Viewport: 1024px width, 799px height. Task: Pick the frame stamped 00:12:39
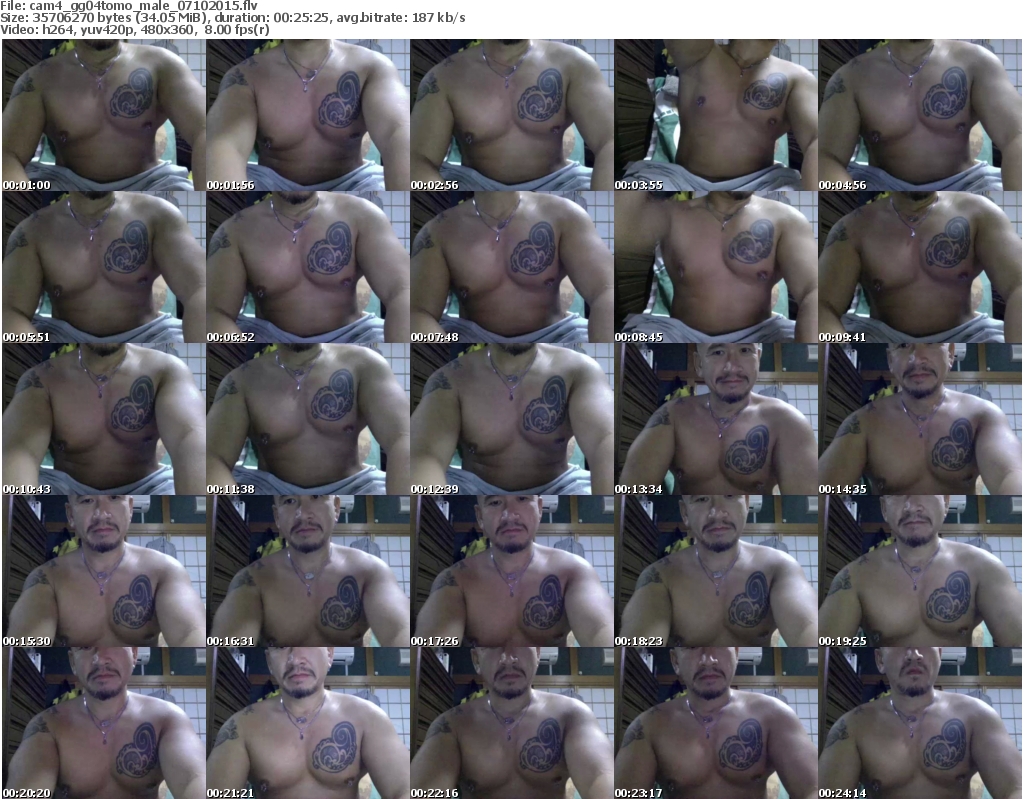(x=512, y=419)
